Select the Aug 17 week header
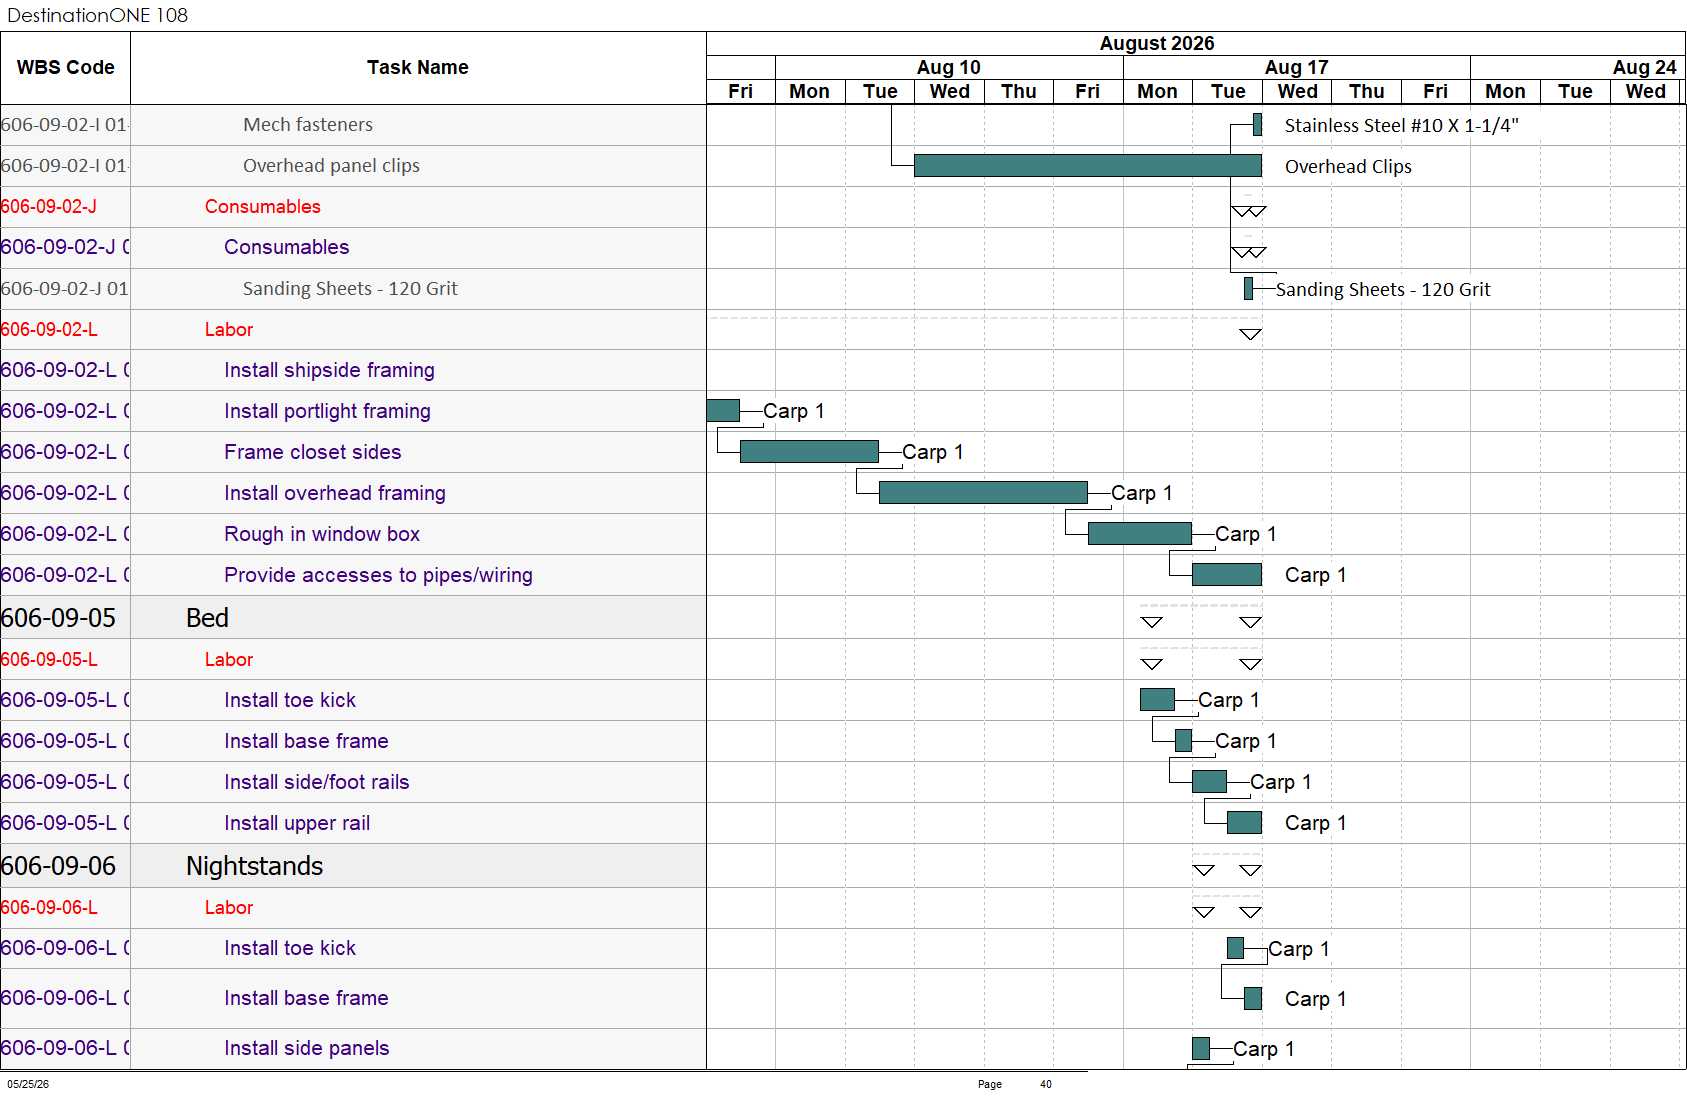The height and width of the screenshot is (1097, 1687). [x=1297, y=67]
